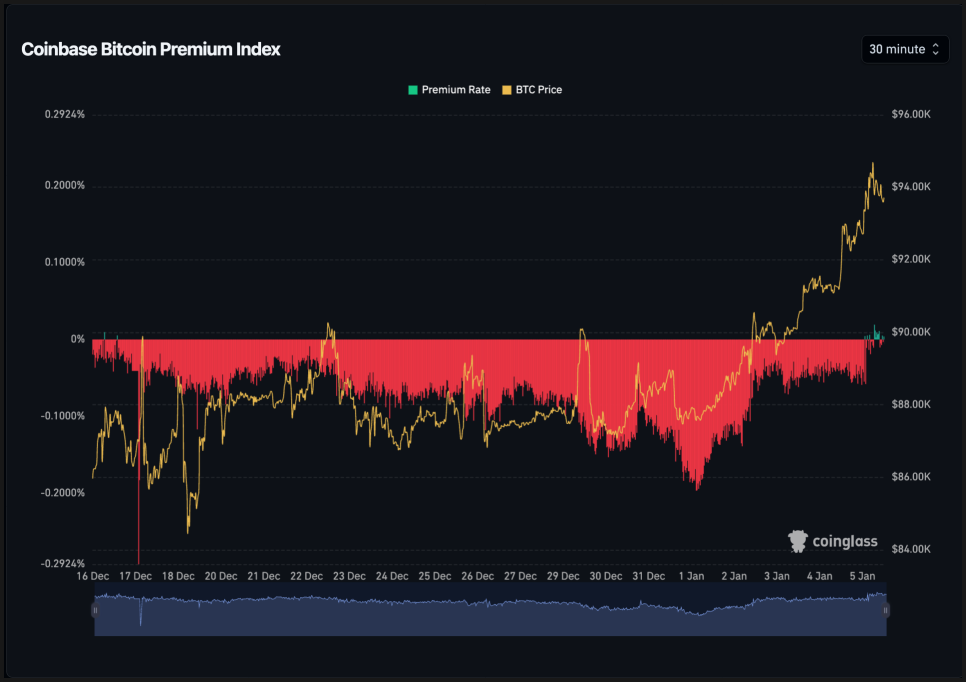Click the 1 Jan date label
The height and width of the screenshot is (682, 966).
tap(691, 576)
